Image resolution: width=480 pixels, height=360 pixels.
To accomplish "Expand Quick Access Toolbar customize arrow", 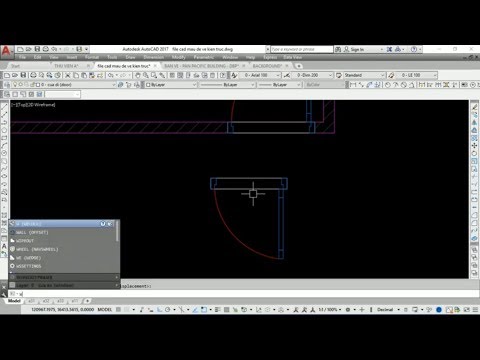I will [x=86, y=49].
